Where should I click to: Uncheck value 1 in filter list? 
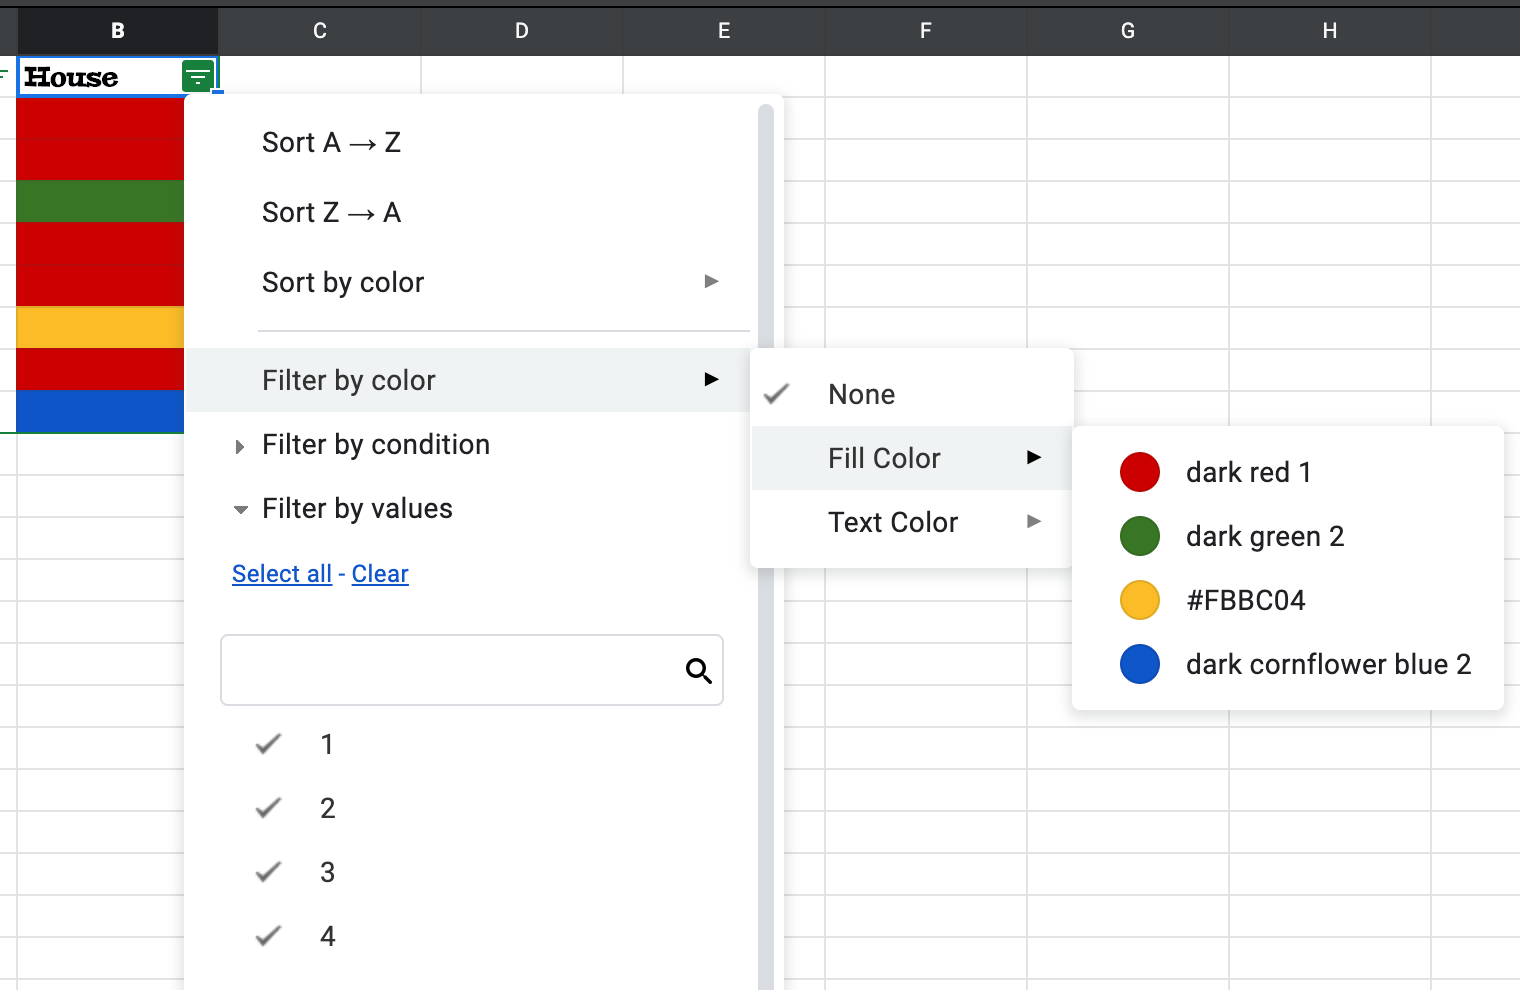[x=268, y=744]
